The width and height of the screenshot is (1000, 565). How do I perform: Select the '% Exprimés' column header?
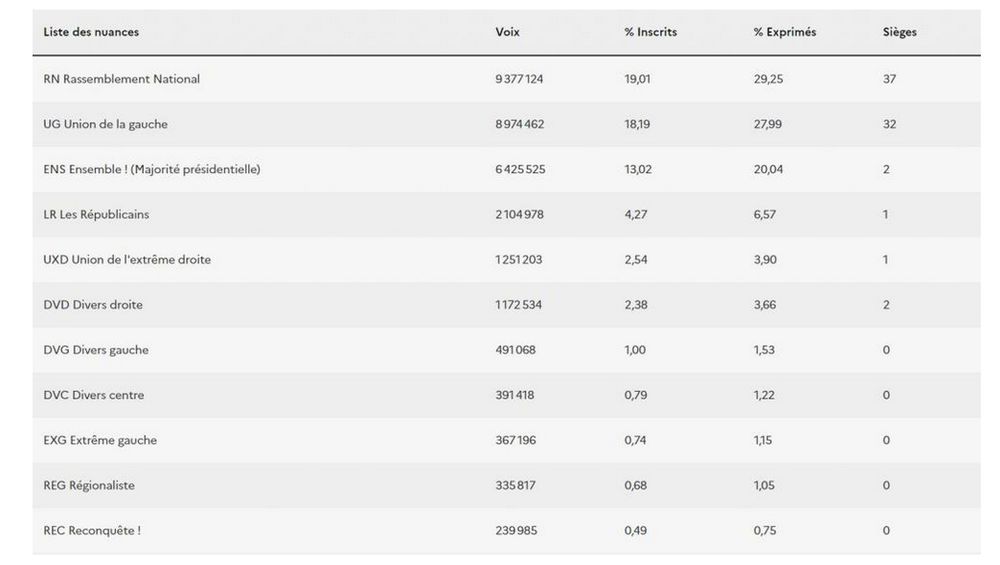point(784,32)
